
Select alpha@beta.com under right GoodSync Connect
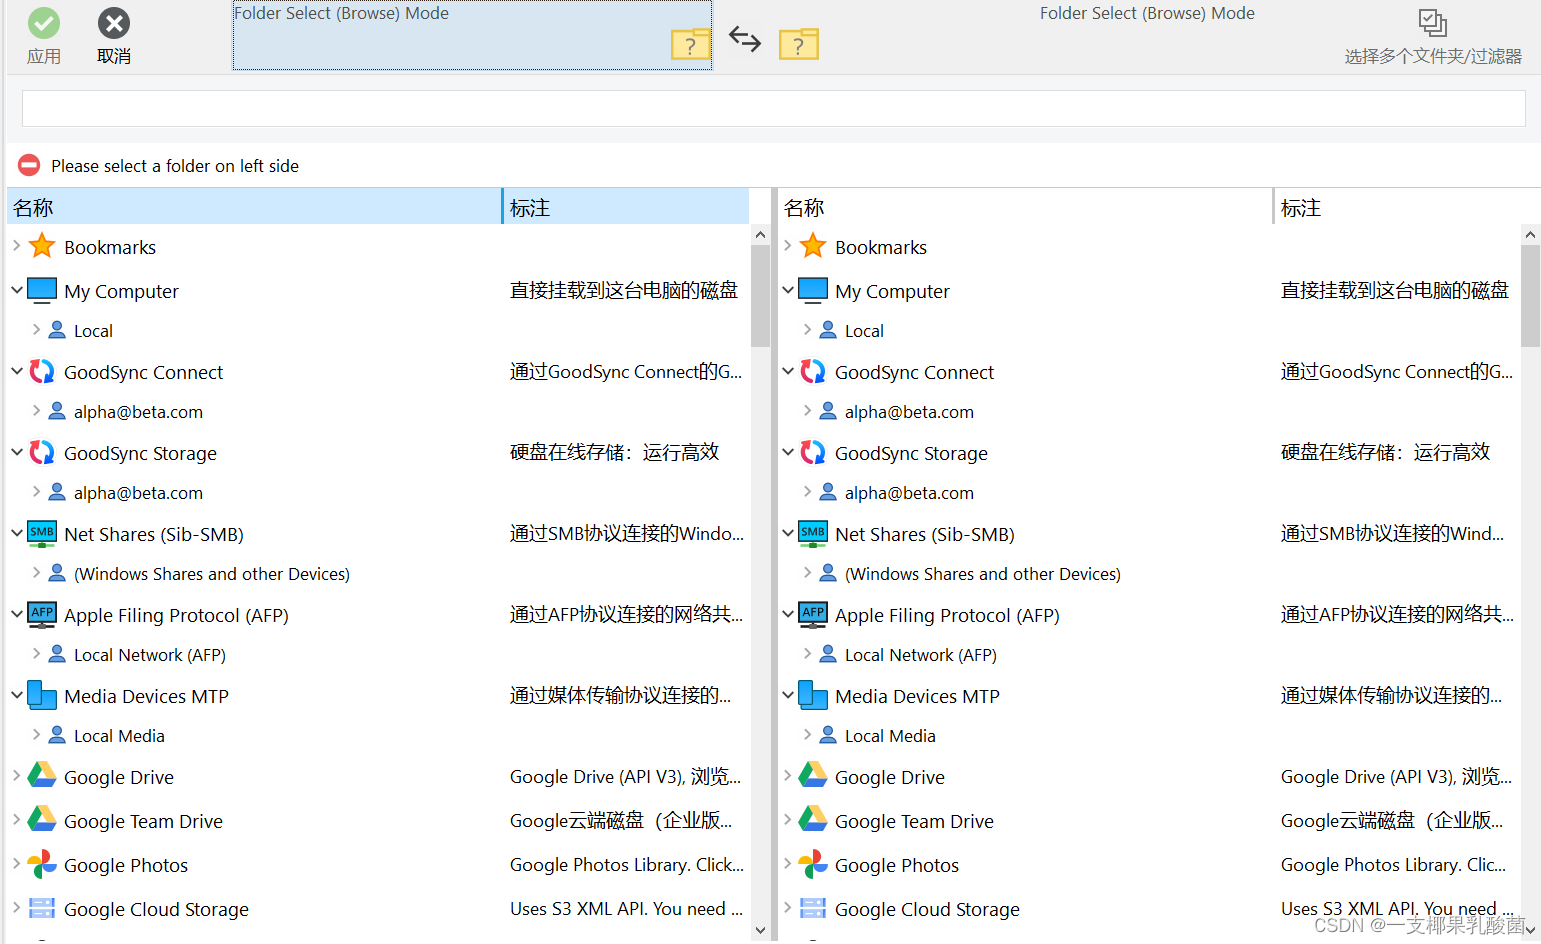coord(909,412)
